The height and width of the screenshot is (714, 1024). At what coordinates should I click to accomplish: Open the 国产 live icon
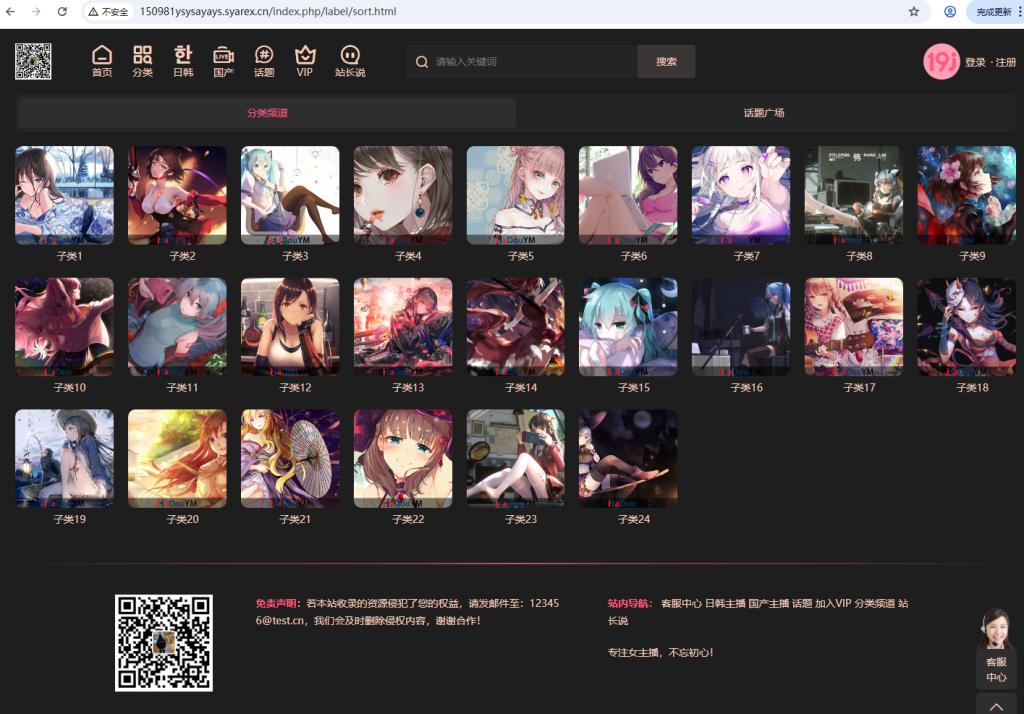click(223, 61)
